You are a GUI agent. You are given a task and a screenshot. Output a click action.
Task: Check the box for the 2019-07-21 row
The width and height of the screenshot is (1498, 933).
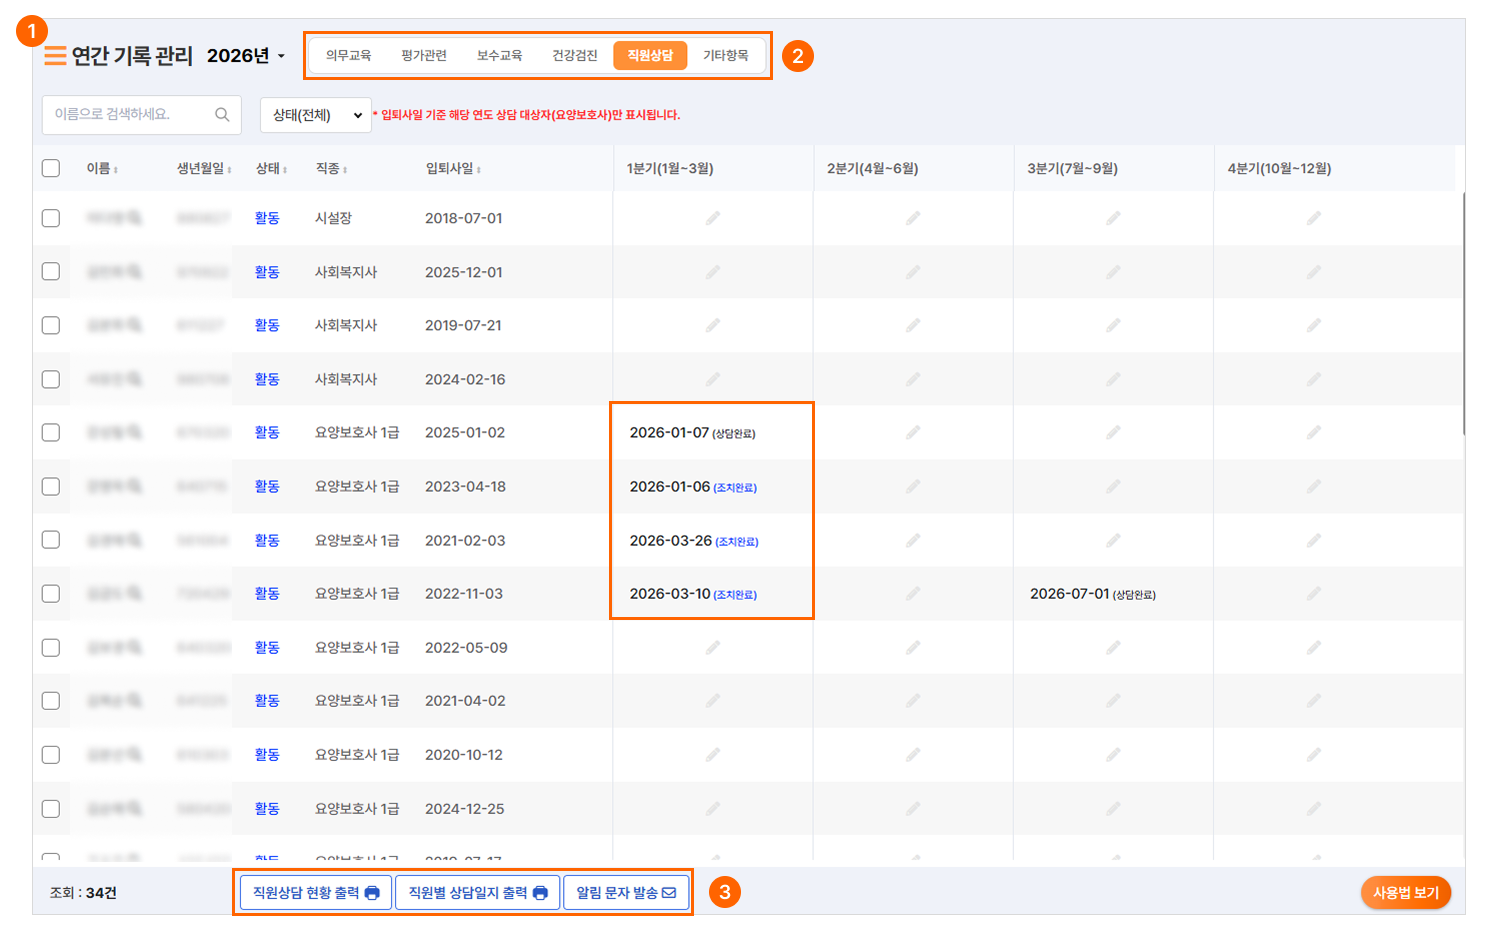(x=51, y=325)
